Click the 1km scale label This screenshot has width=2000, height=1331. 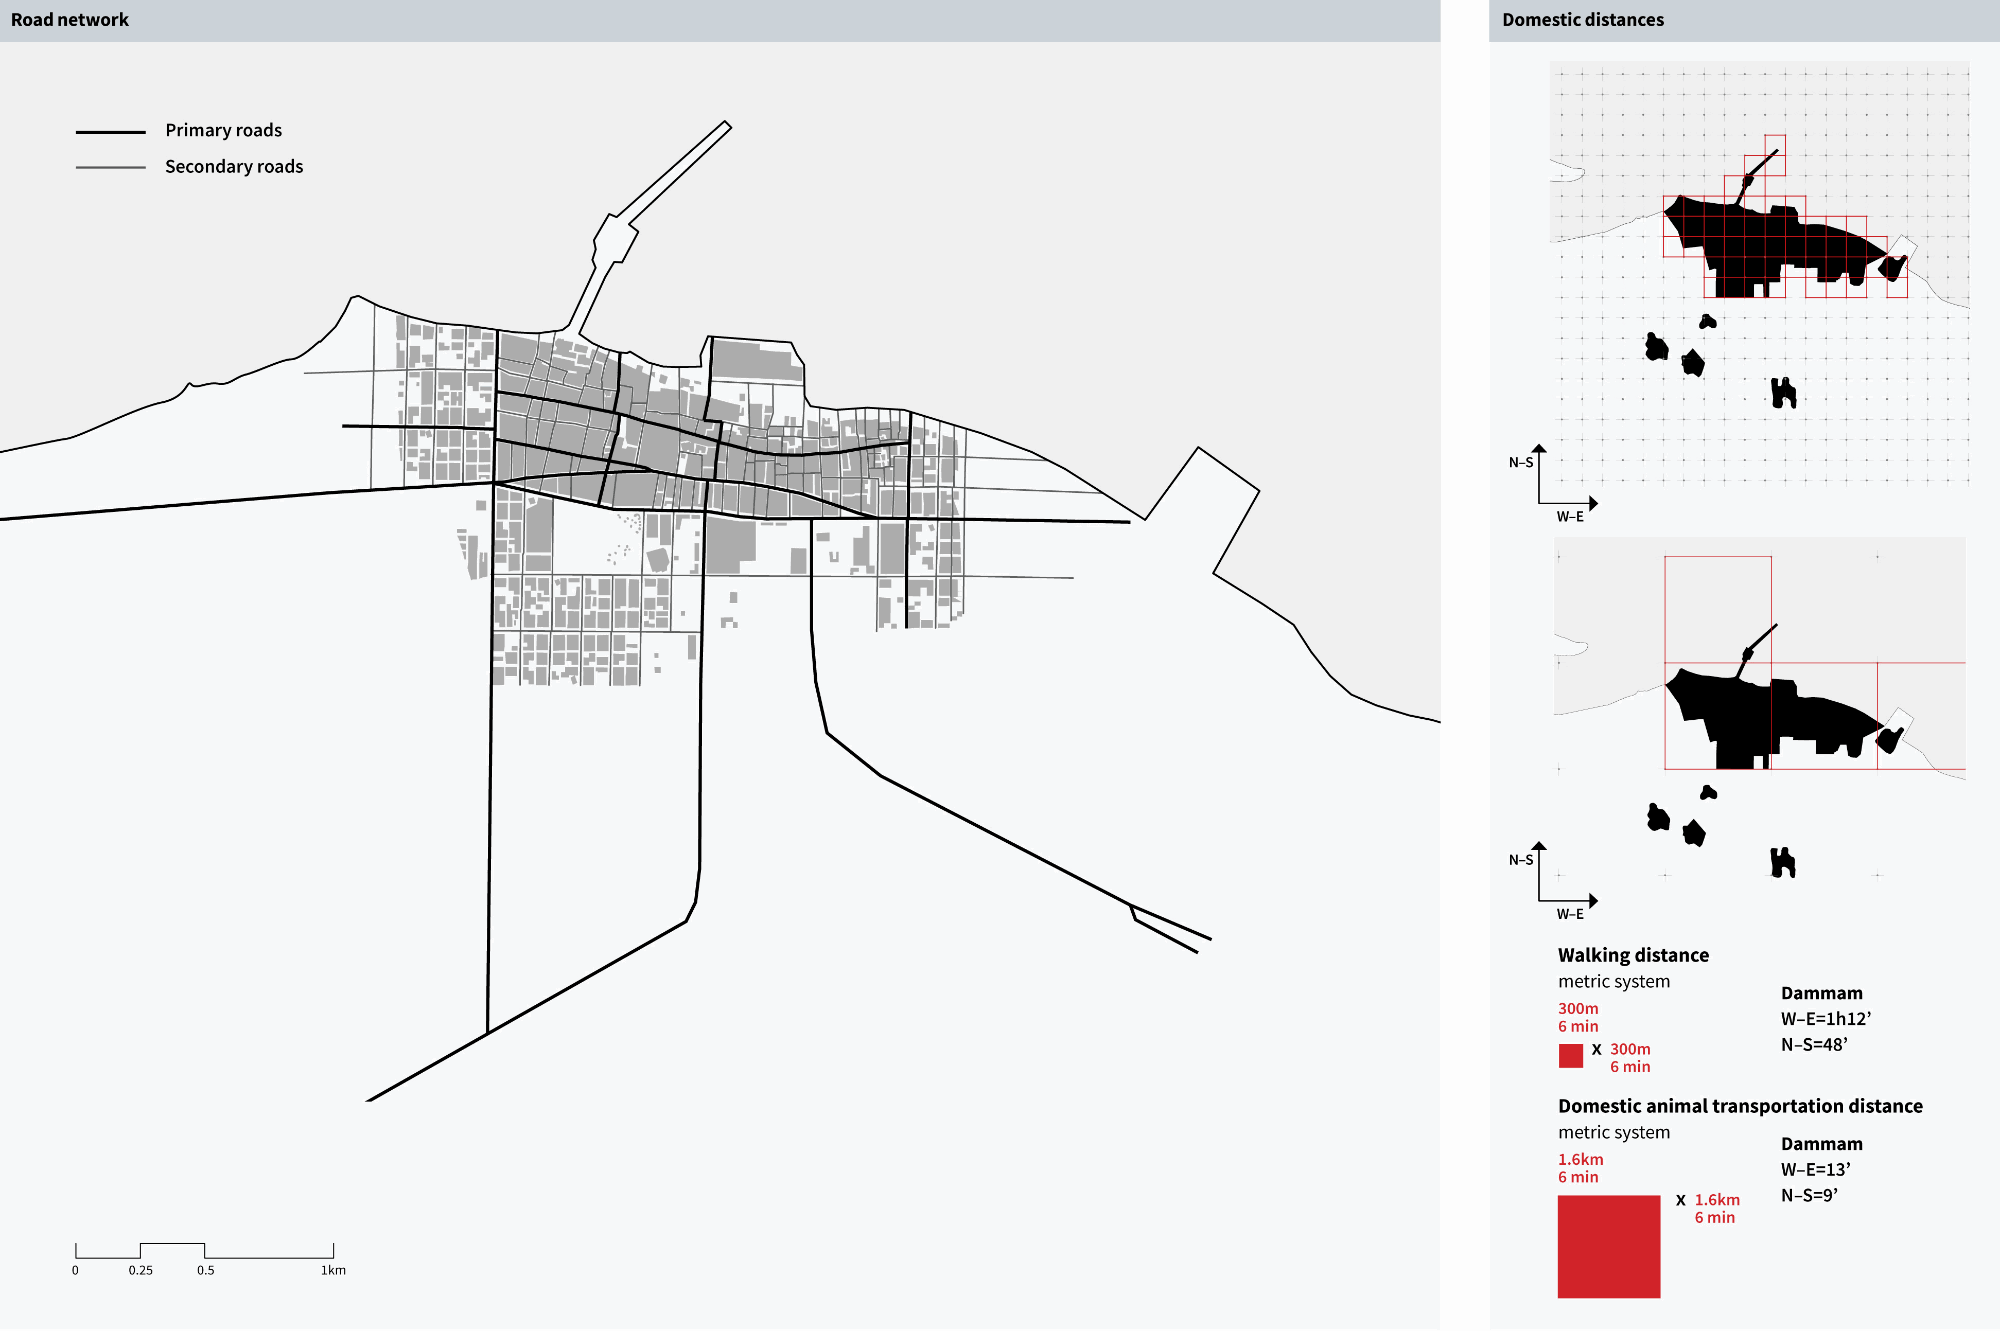point(333,1271)
